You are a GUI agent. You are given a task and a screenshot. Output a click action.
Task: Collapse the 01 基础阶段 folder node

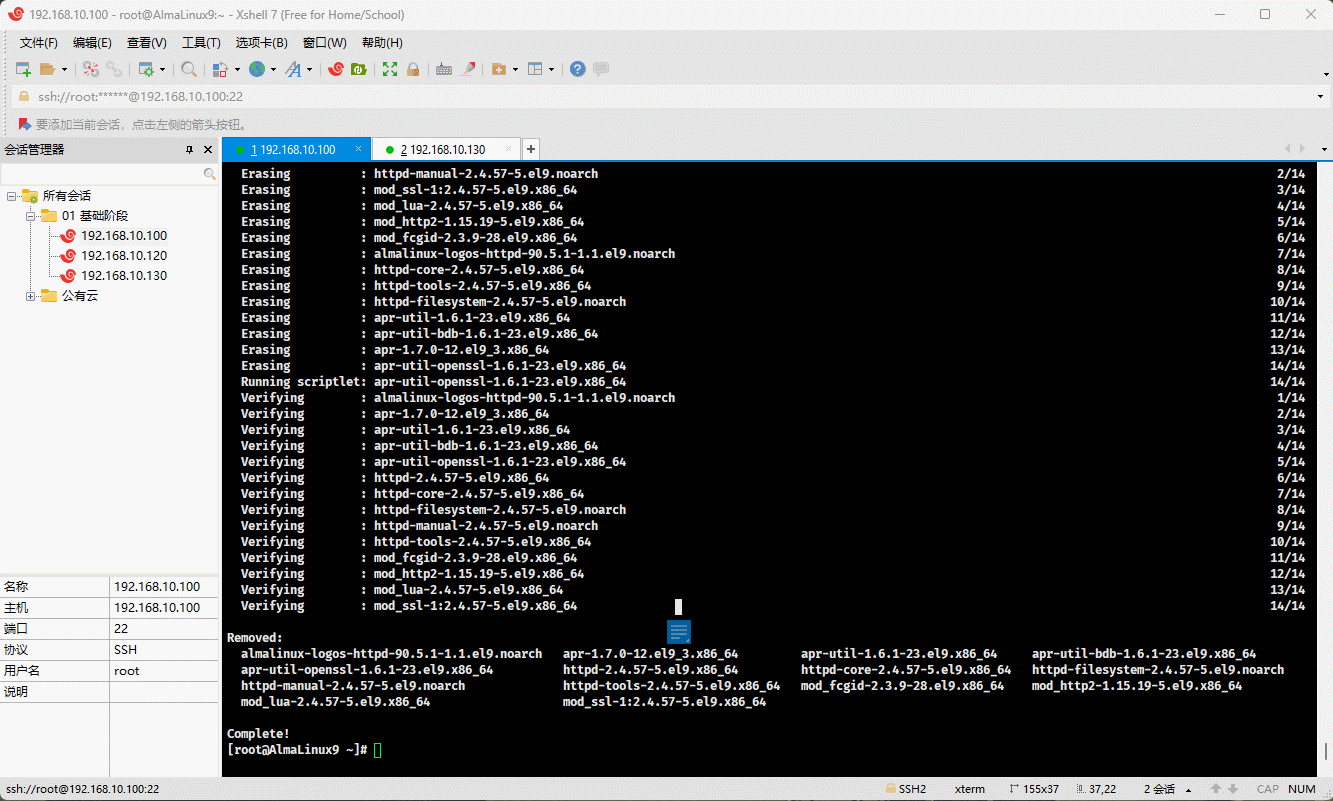pyautogui.click(x=31, y=216)
